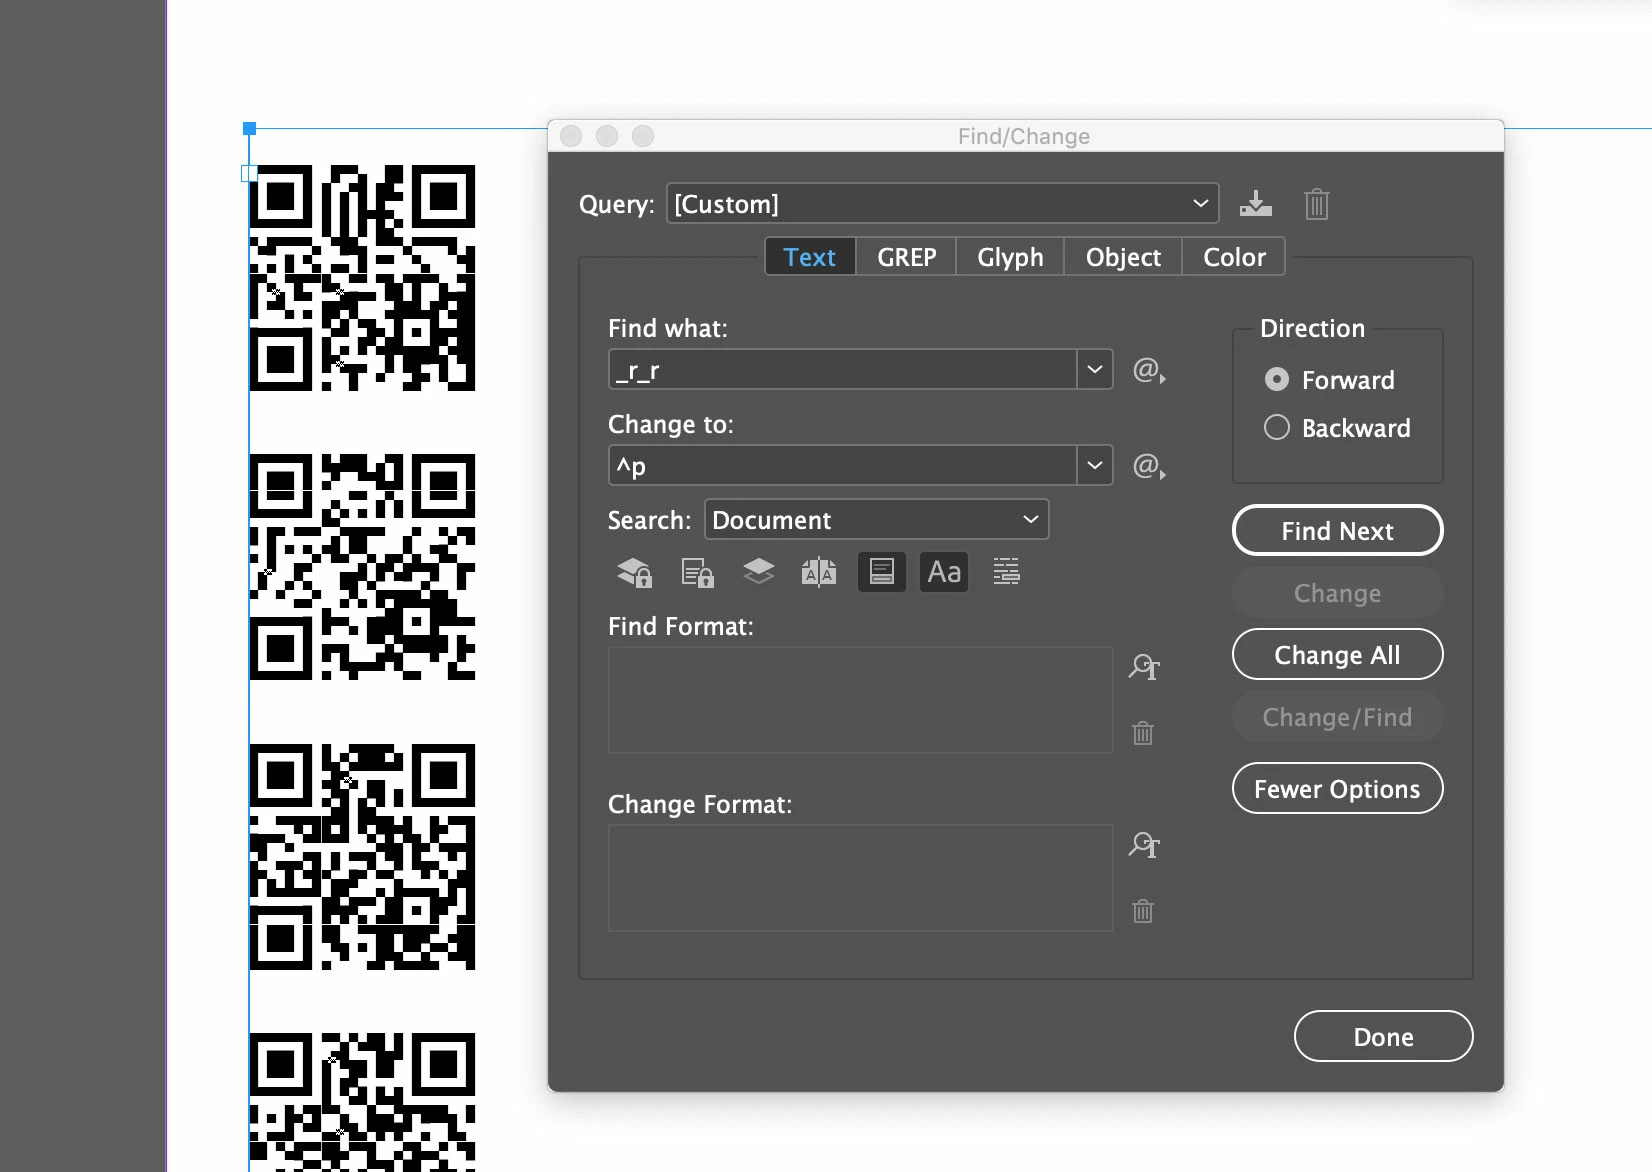Toggle Include Locked Stories search option
1652x1172 pixels.
coord(697,572)
